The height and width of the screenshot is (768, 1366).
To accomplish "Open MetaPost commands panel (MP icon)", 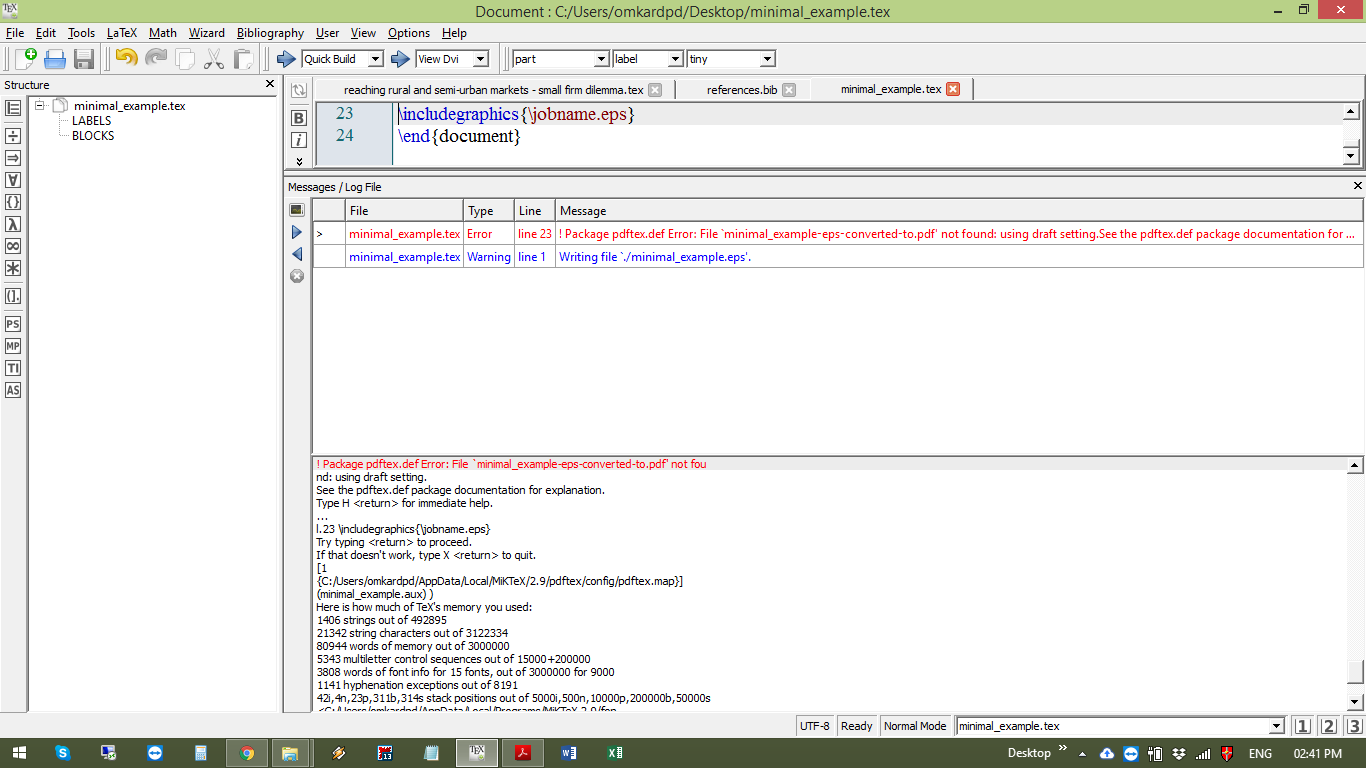I will tap(13, 346).
